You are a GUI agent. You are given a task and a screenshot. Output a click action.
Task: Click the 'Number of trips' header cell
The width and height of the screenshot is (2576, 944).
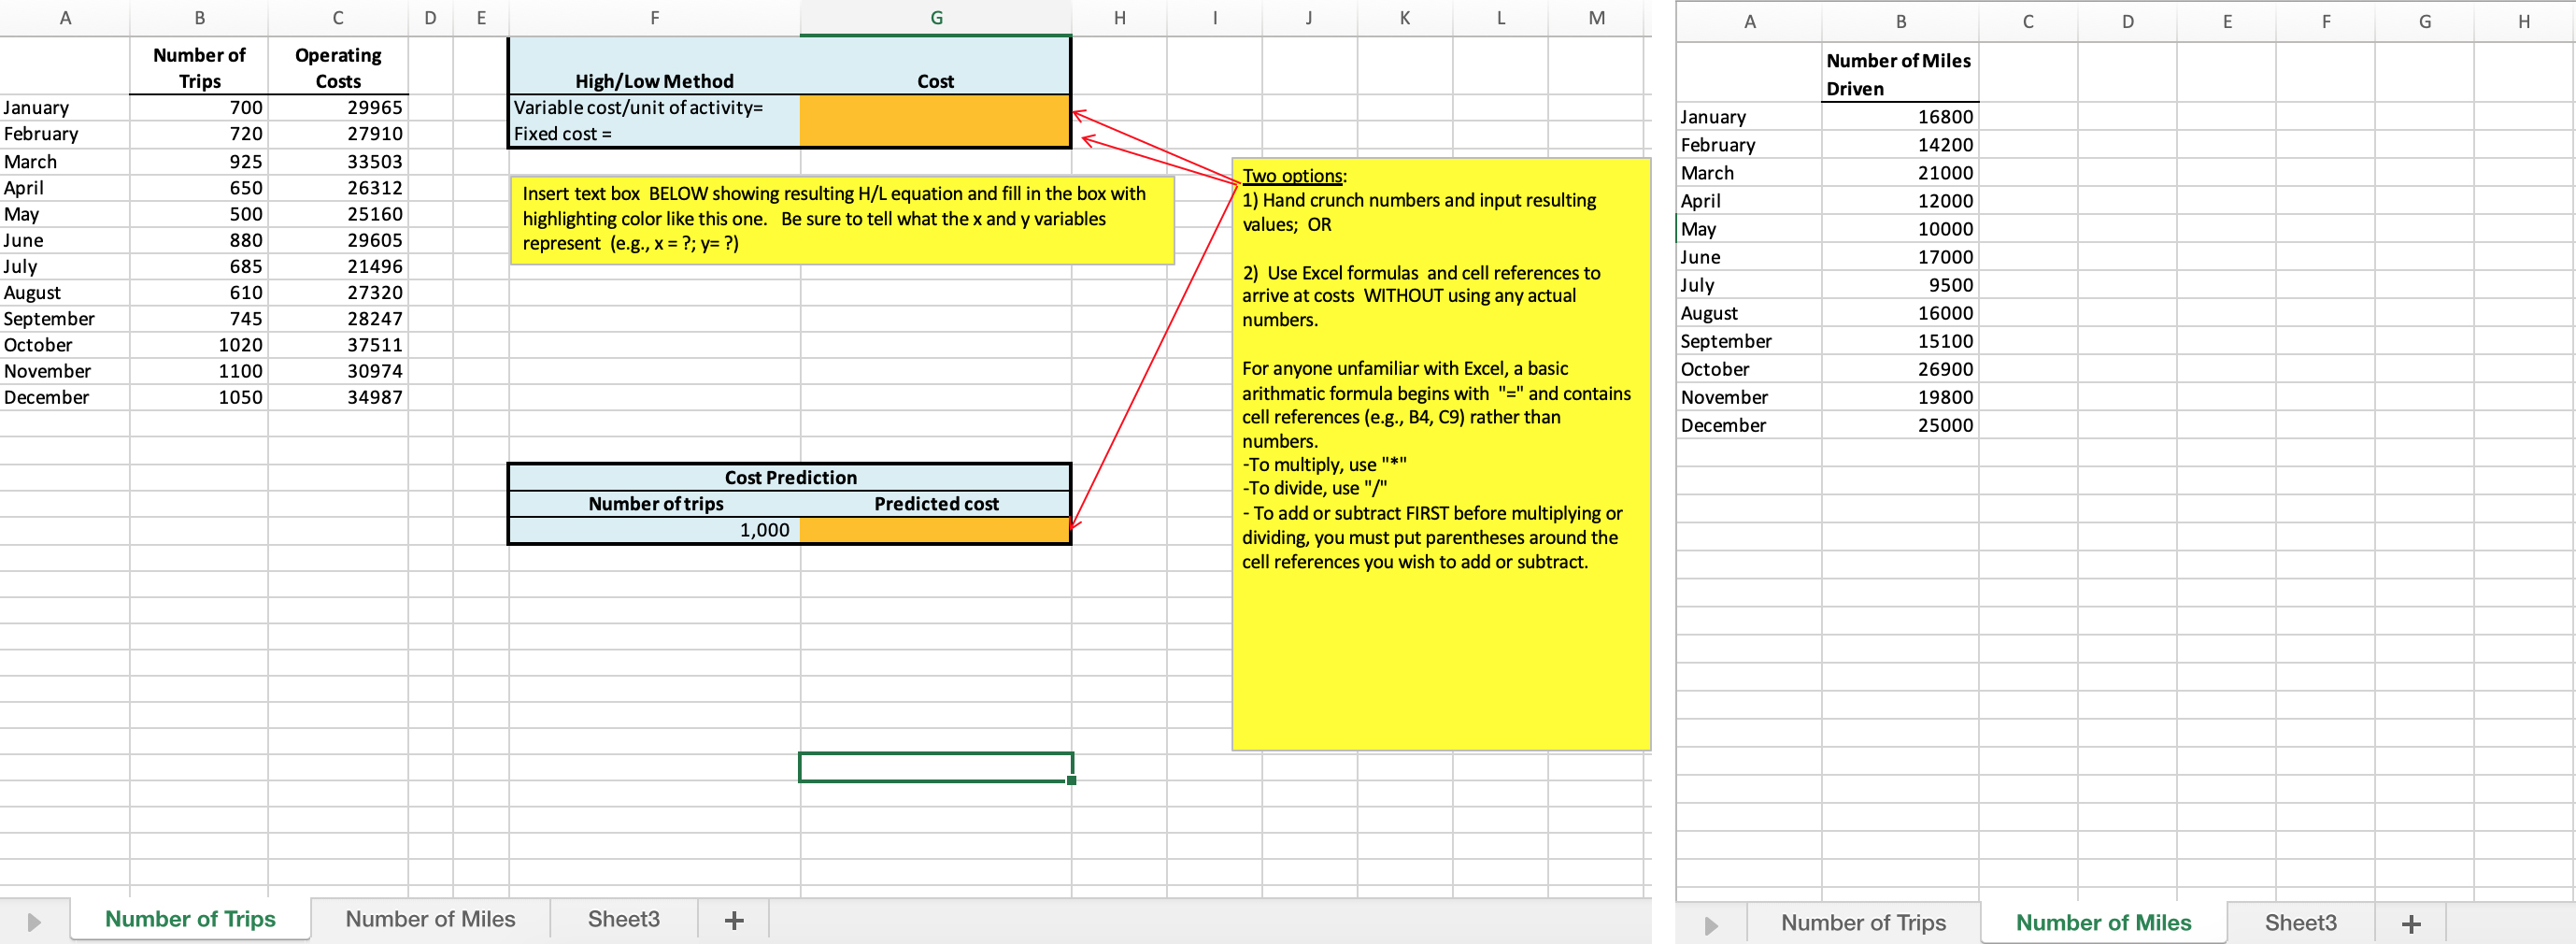(x=655, y=504)
